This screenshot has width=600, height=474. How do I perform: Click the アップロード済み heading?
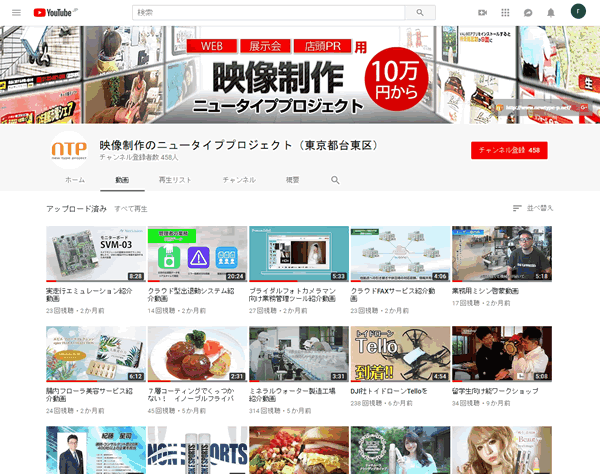pos(77,209)
